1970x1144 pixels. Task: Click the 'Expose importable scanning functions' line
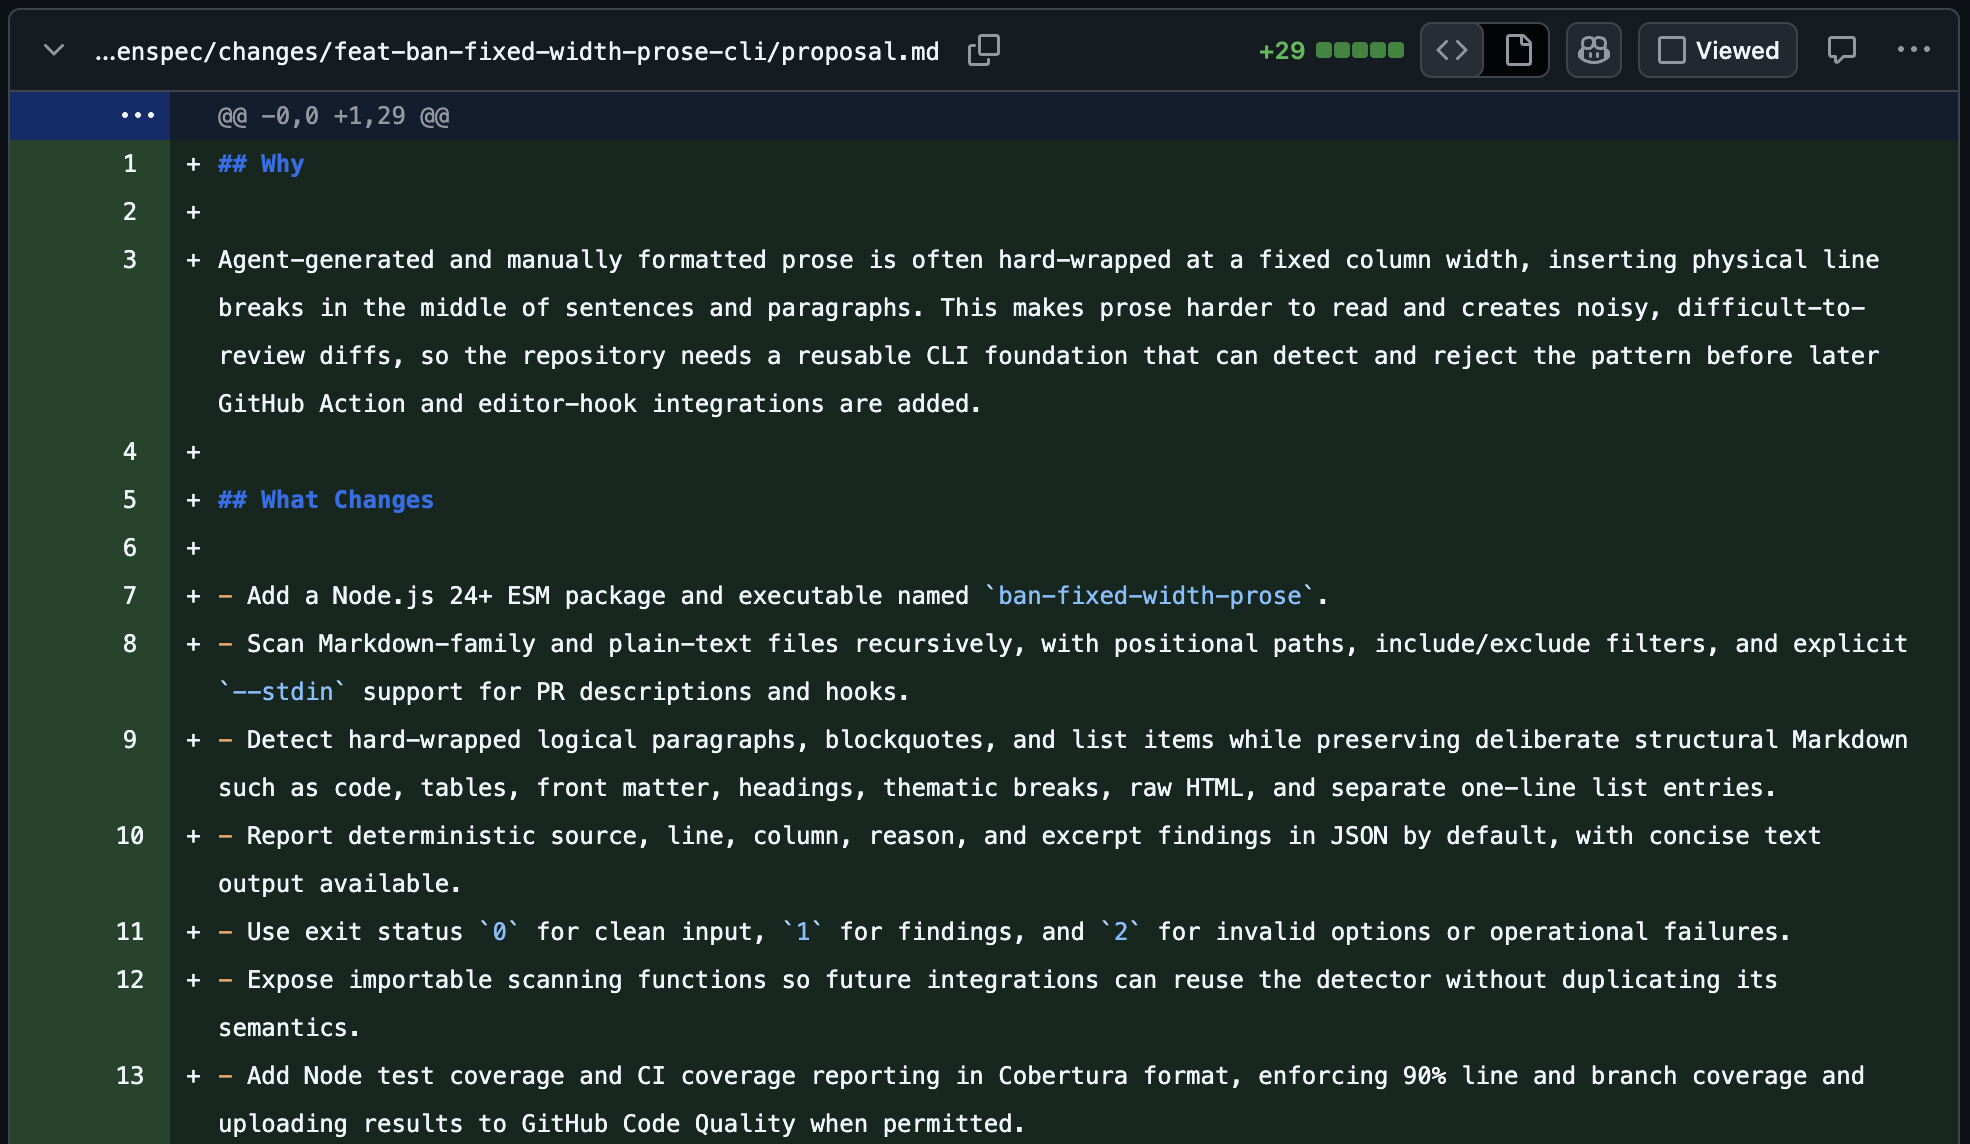[998, 1004]
